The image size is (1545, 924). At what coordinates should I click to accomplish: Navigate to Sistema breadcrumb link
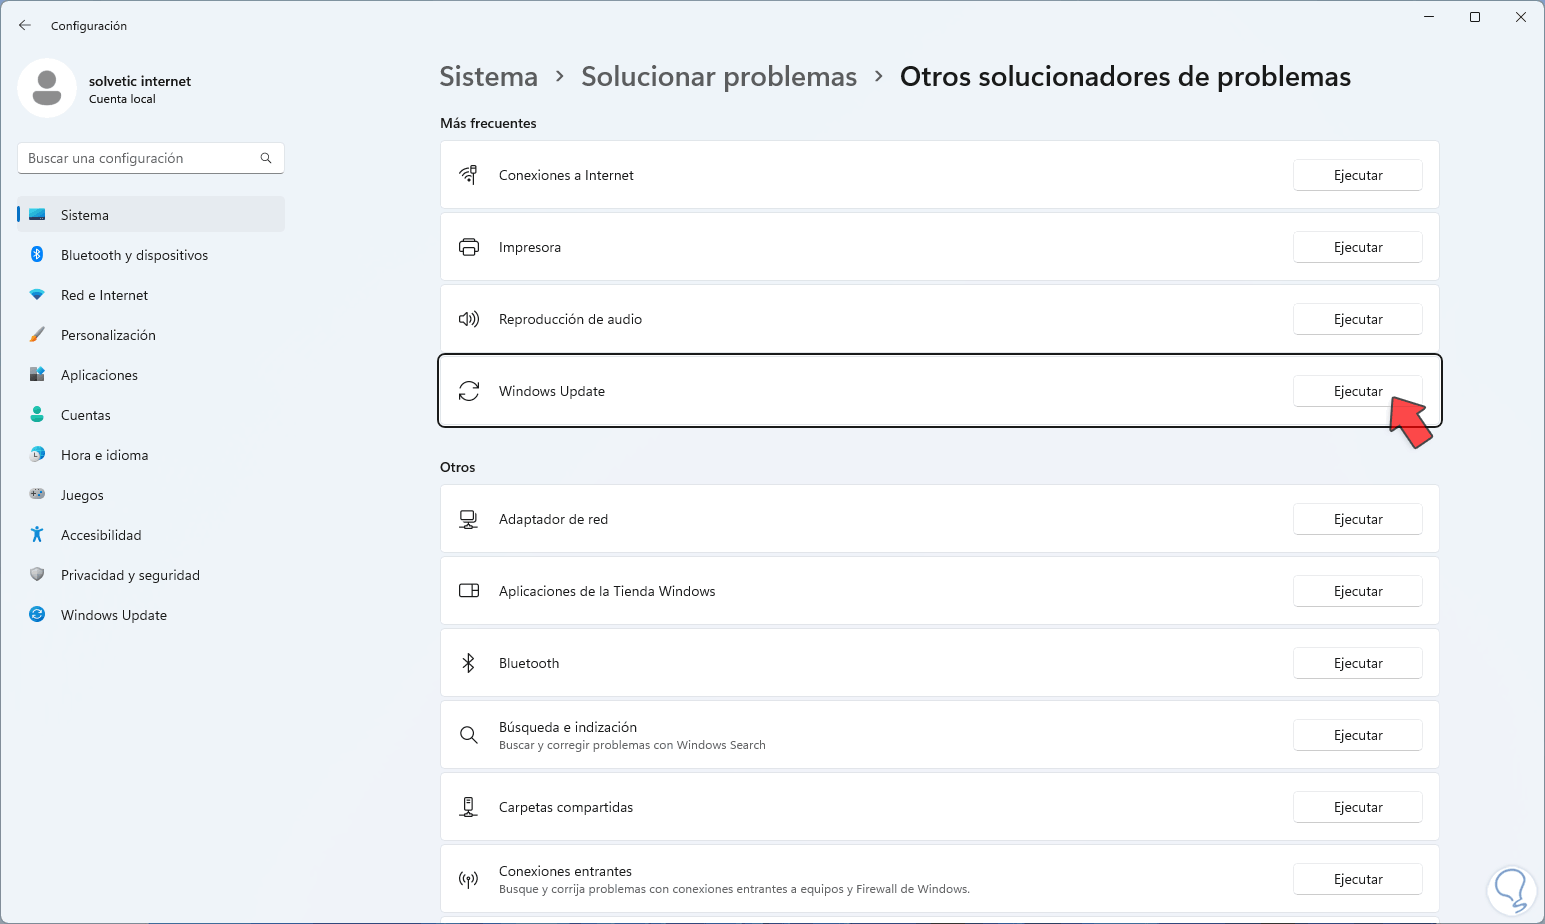coord(489,77)
